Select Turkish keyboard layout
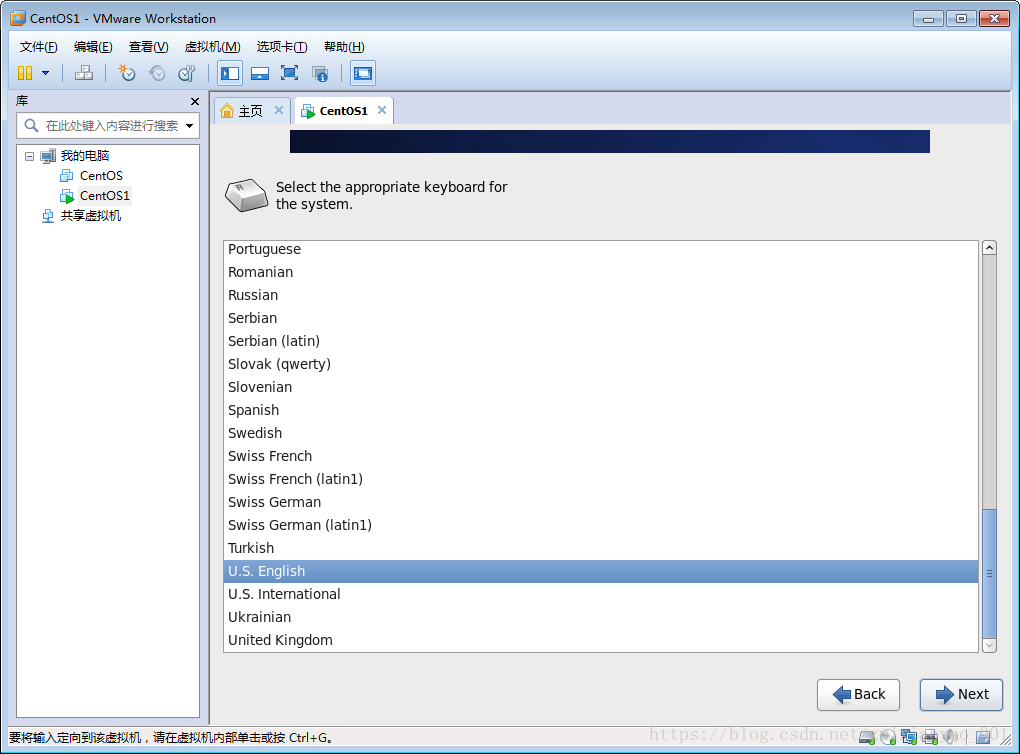 [x=601, y=548]
